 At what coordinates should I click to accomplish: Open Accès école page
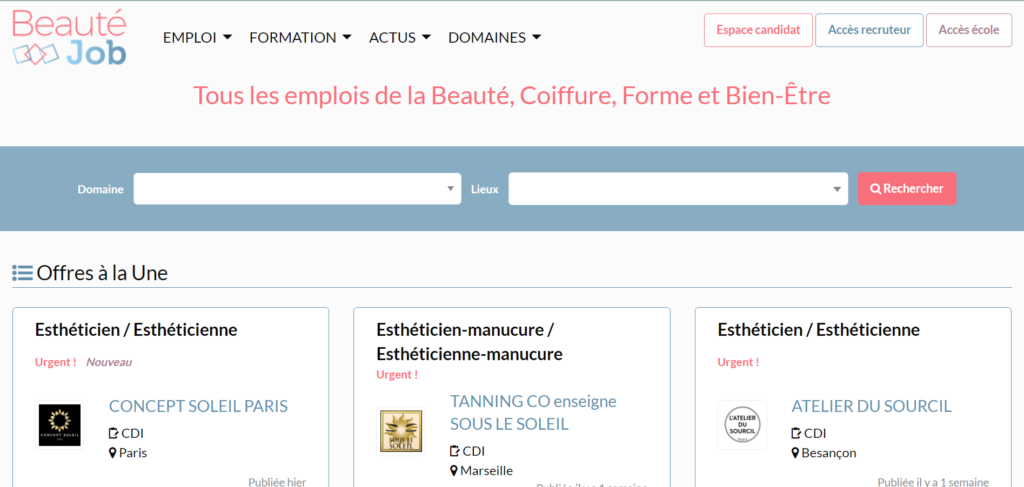click(969, 30)
